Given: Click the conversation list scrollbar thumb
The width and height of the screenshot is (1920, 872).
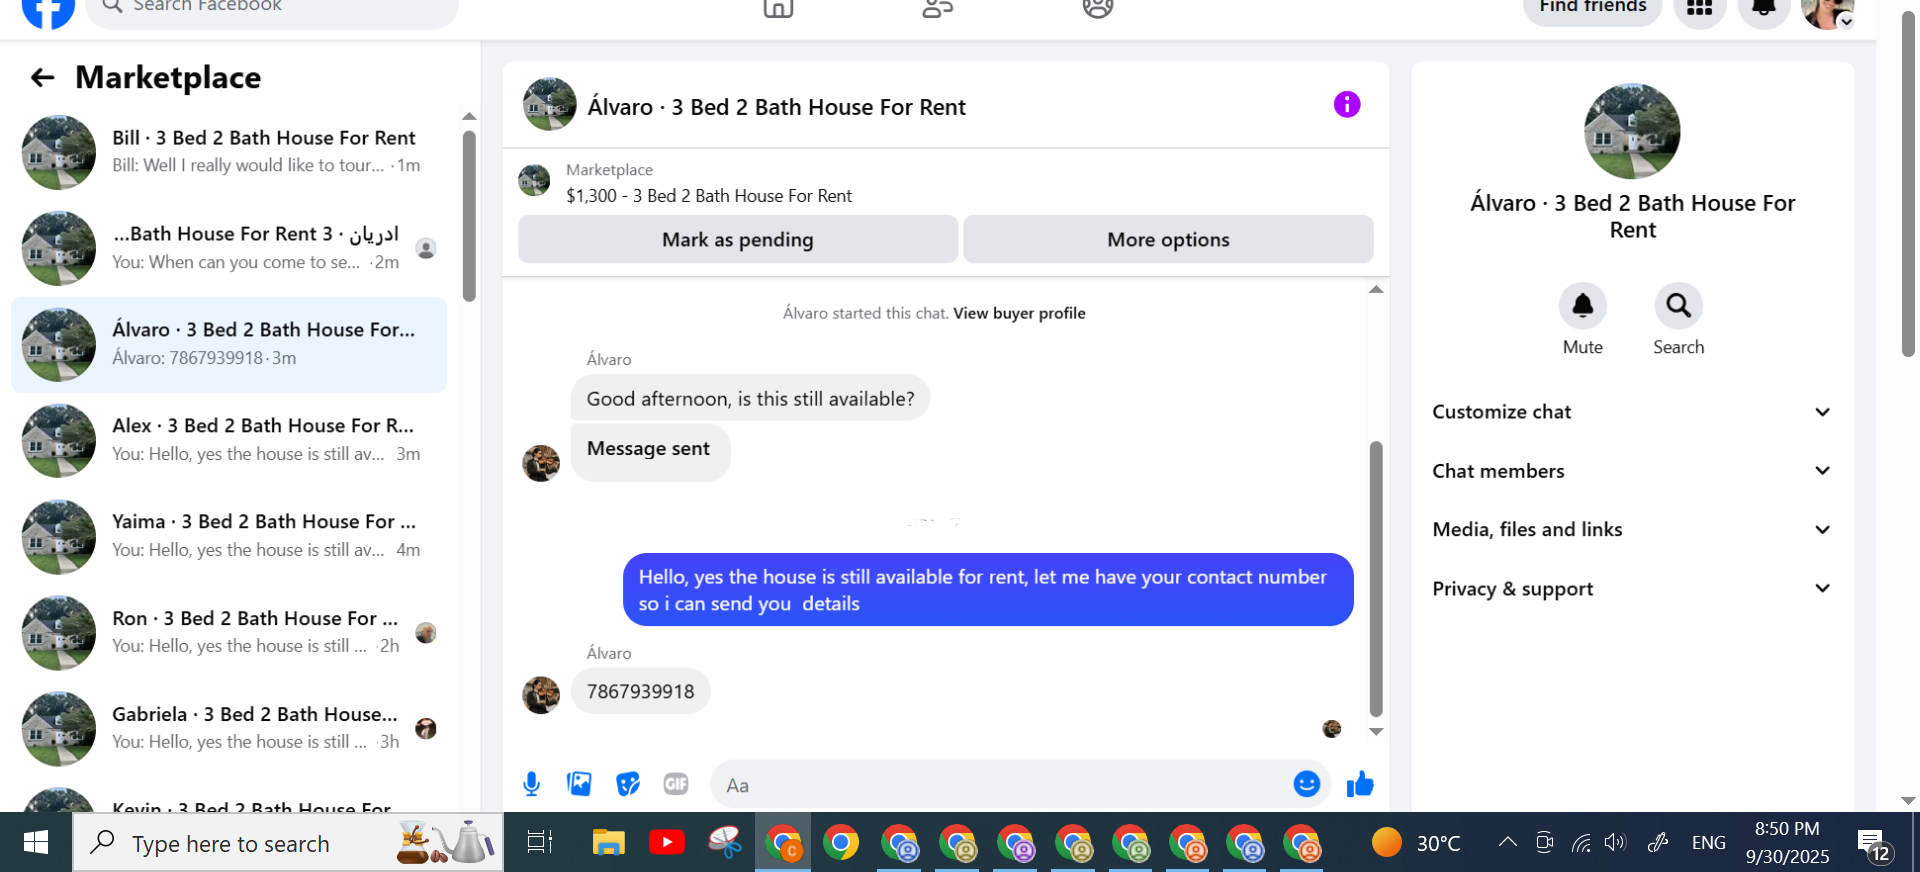Looking at the screenshot, I should tap(469, 216).
